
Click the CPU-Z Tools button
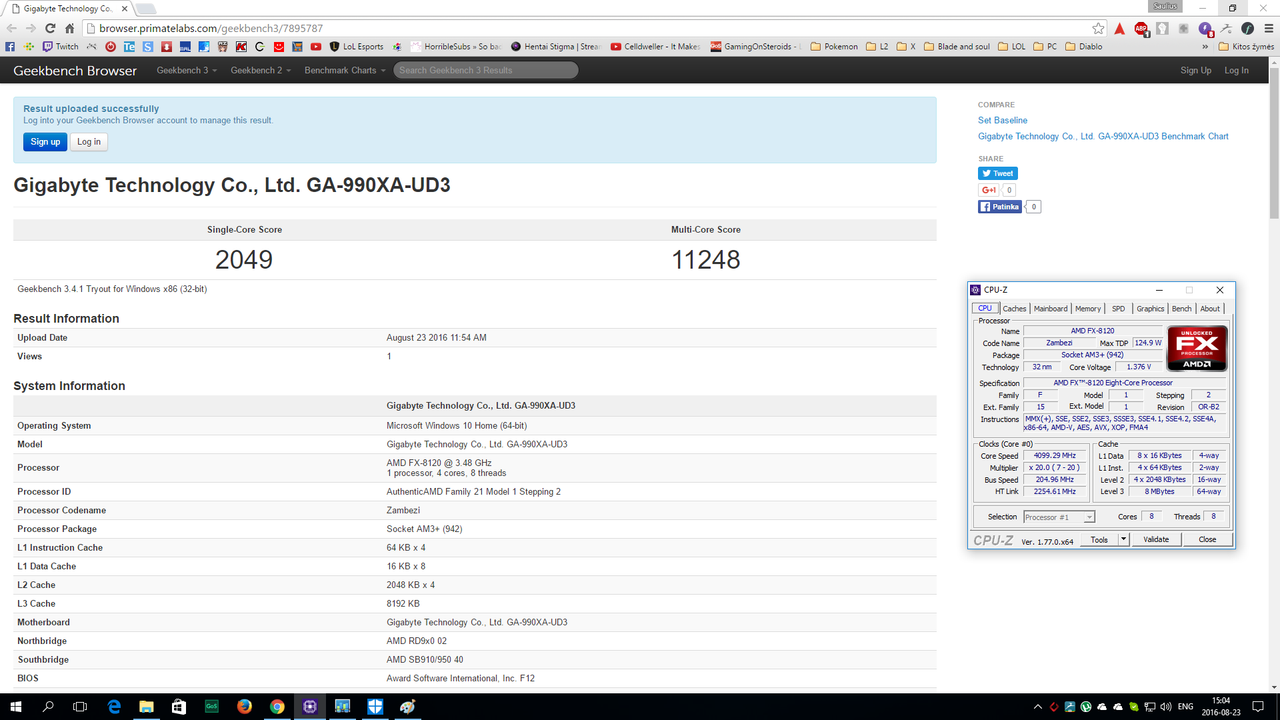coord(1099,539)
